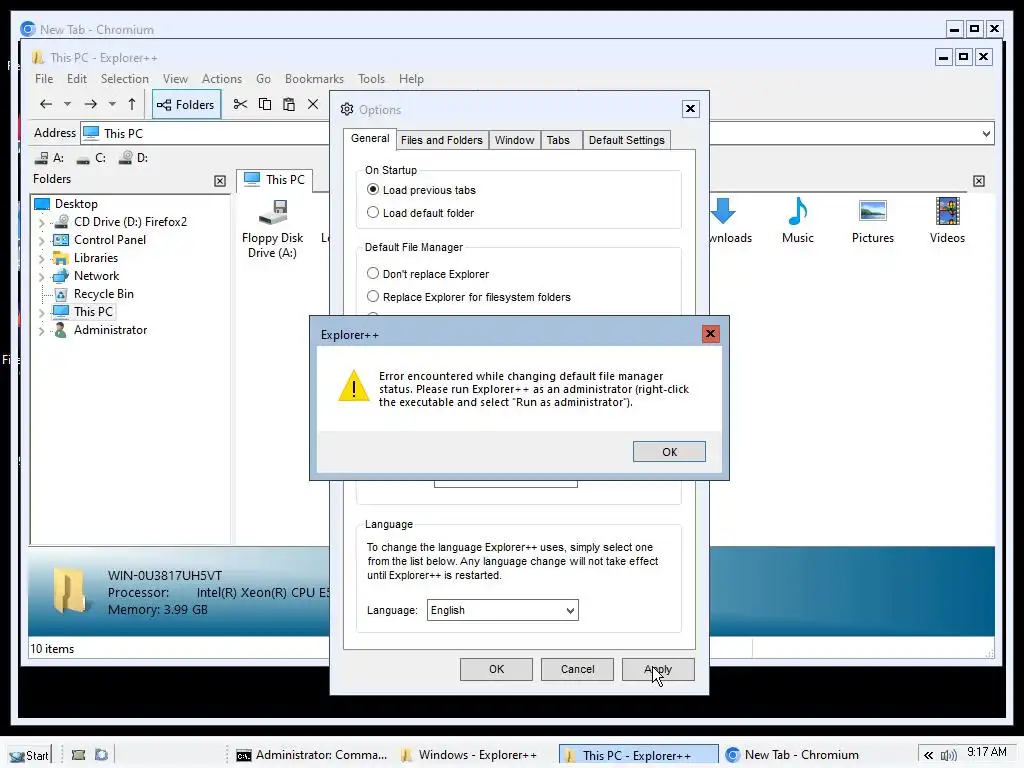Expand the Network tree node

[41, 277]
